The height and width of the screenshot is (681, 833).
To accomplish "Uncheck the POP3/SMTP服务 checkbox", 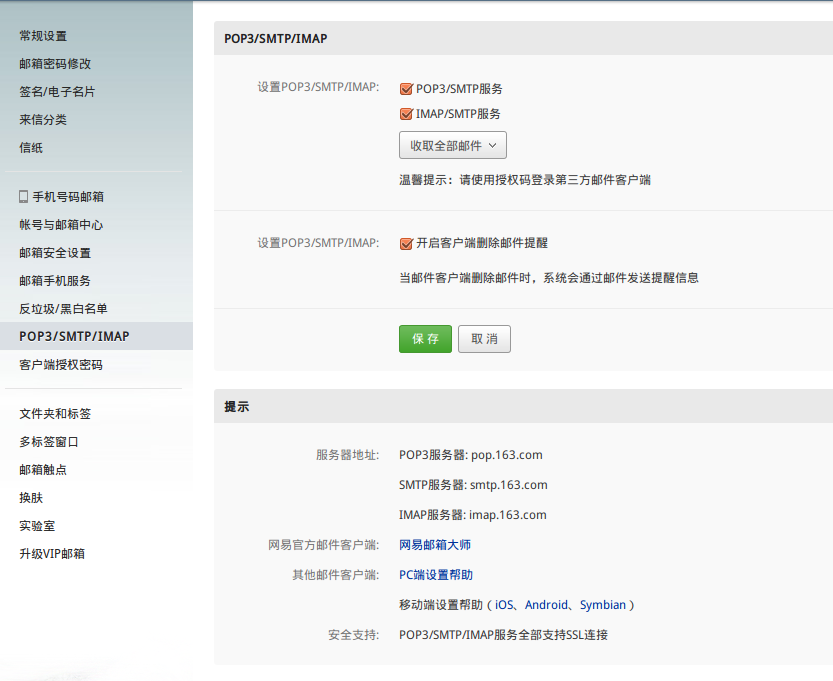I will pyautogui.click(x=406, y=89).
